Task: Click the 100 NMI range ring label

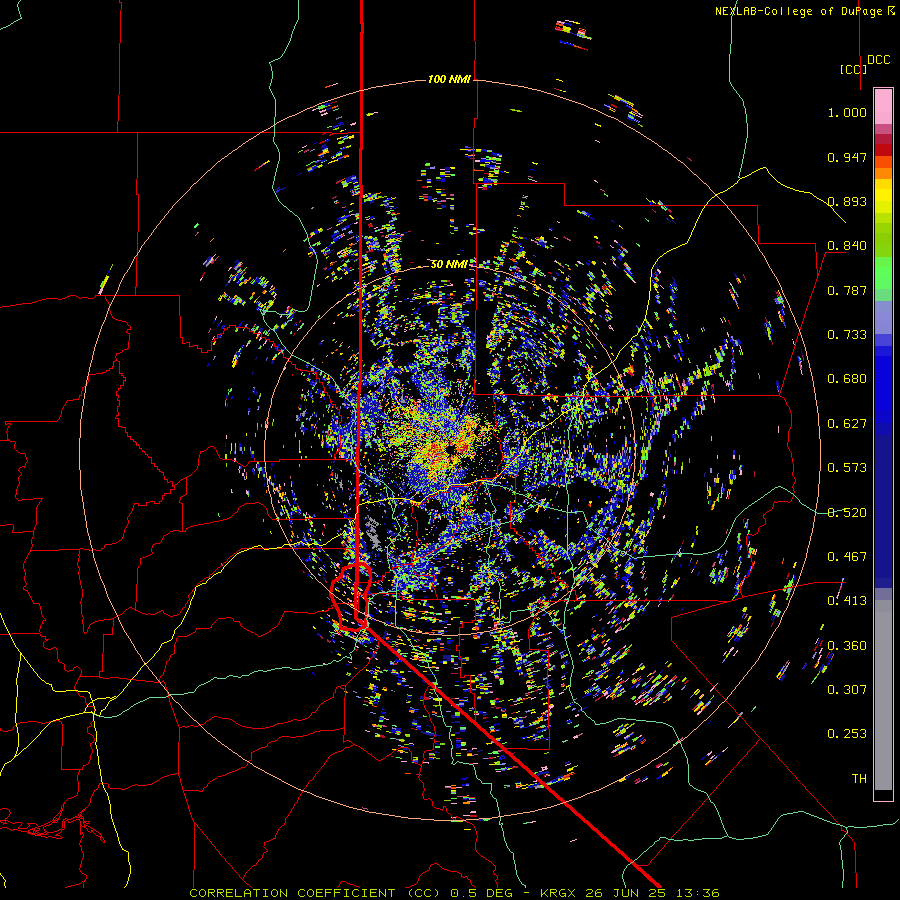Action: tap(449, 79)
